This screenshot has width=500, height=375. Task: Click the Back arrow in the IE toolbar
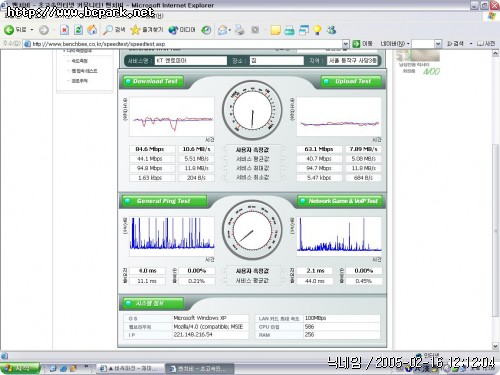9,30
